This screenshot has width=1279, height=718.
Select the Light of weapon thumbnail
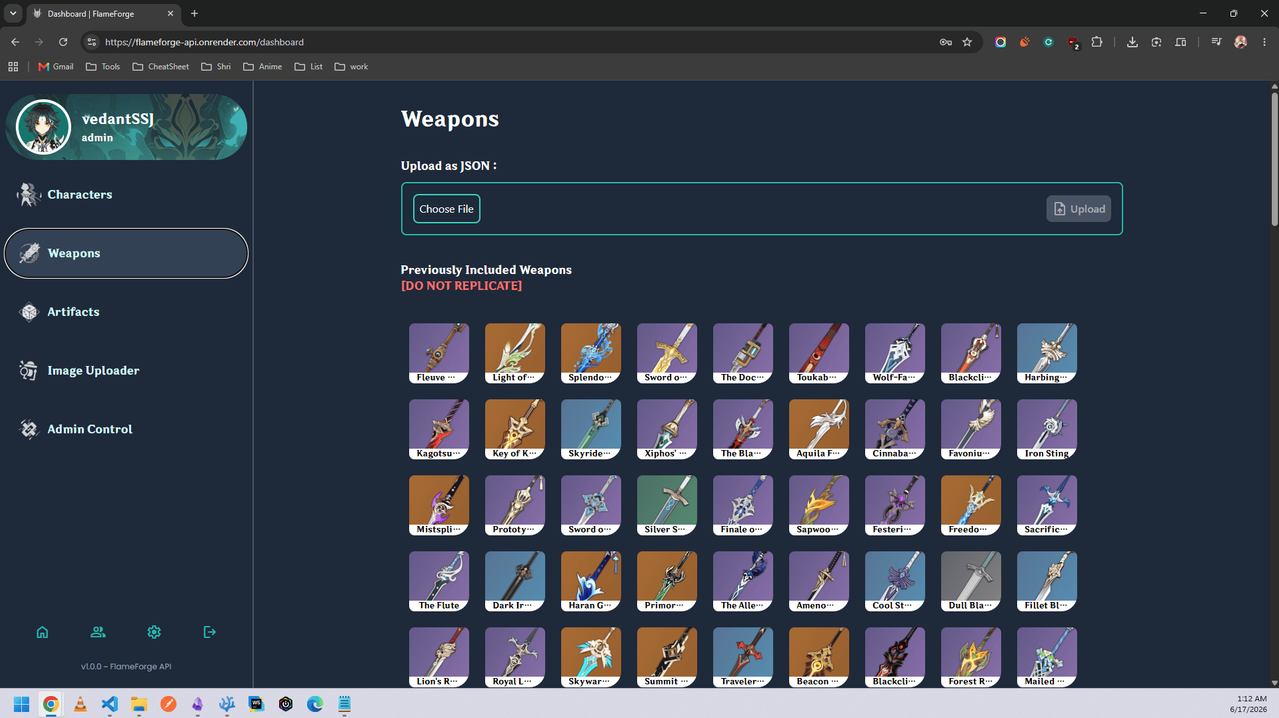[515, 353]
